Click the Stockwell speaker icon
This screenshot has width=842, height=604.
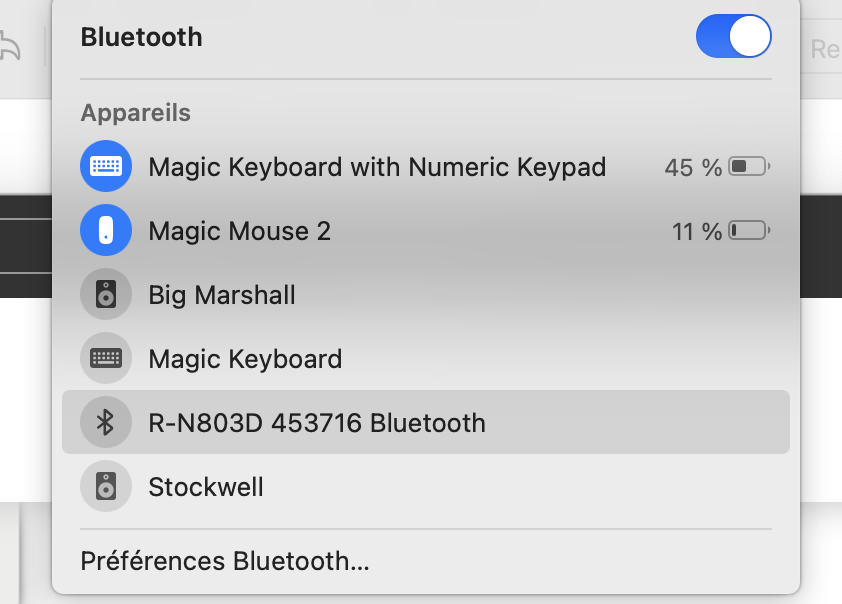(105, 487)
